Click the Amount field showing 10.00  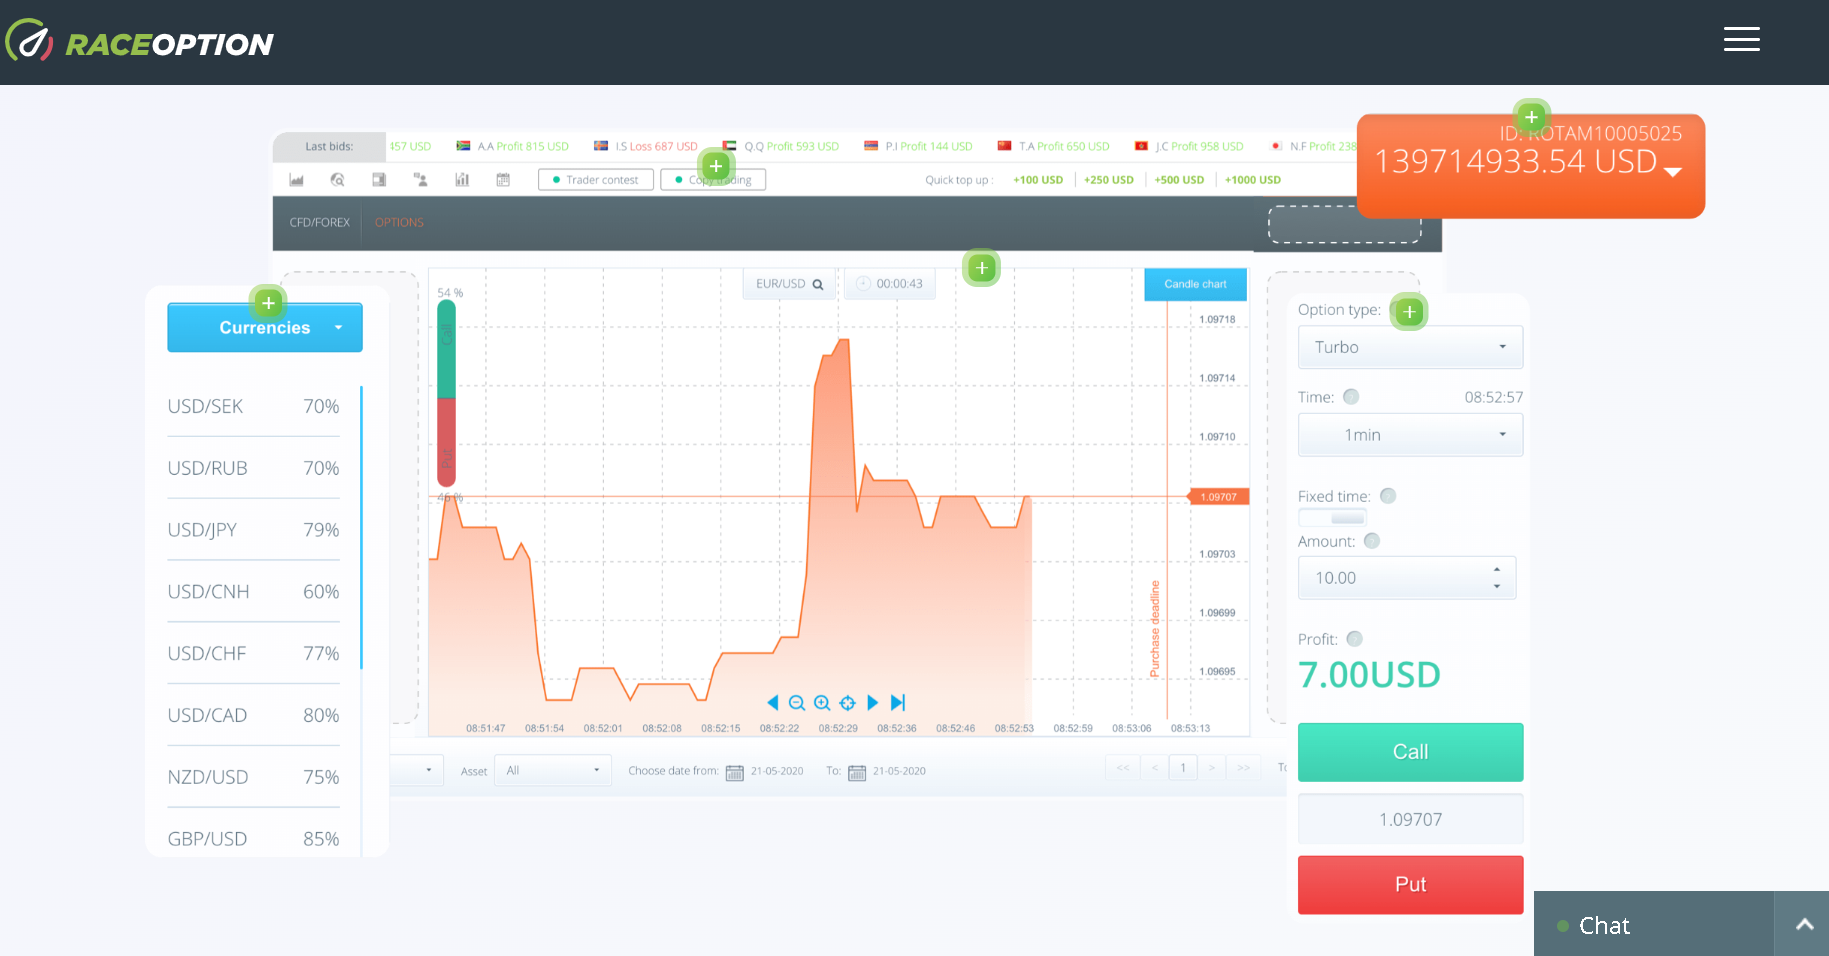tap(1395, 578)
